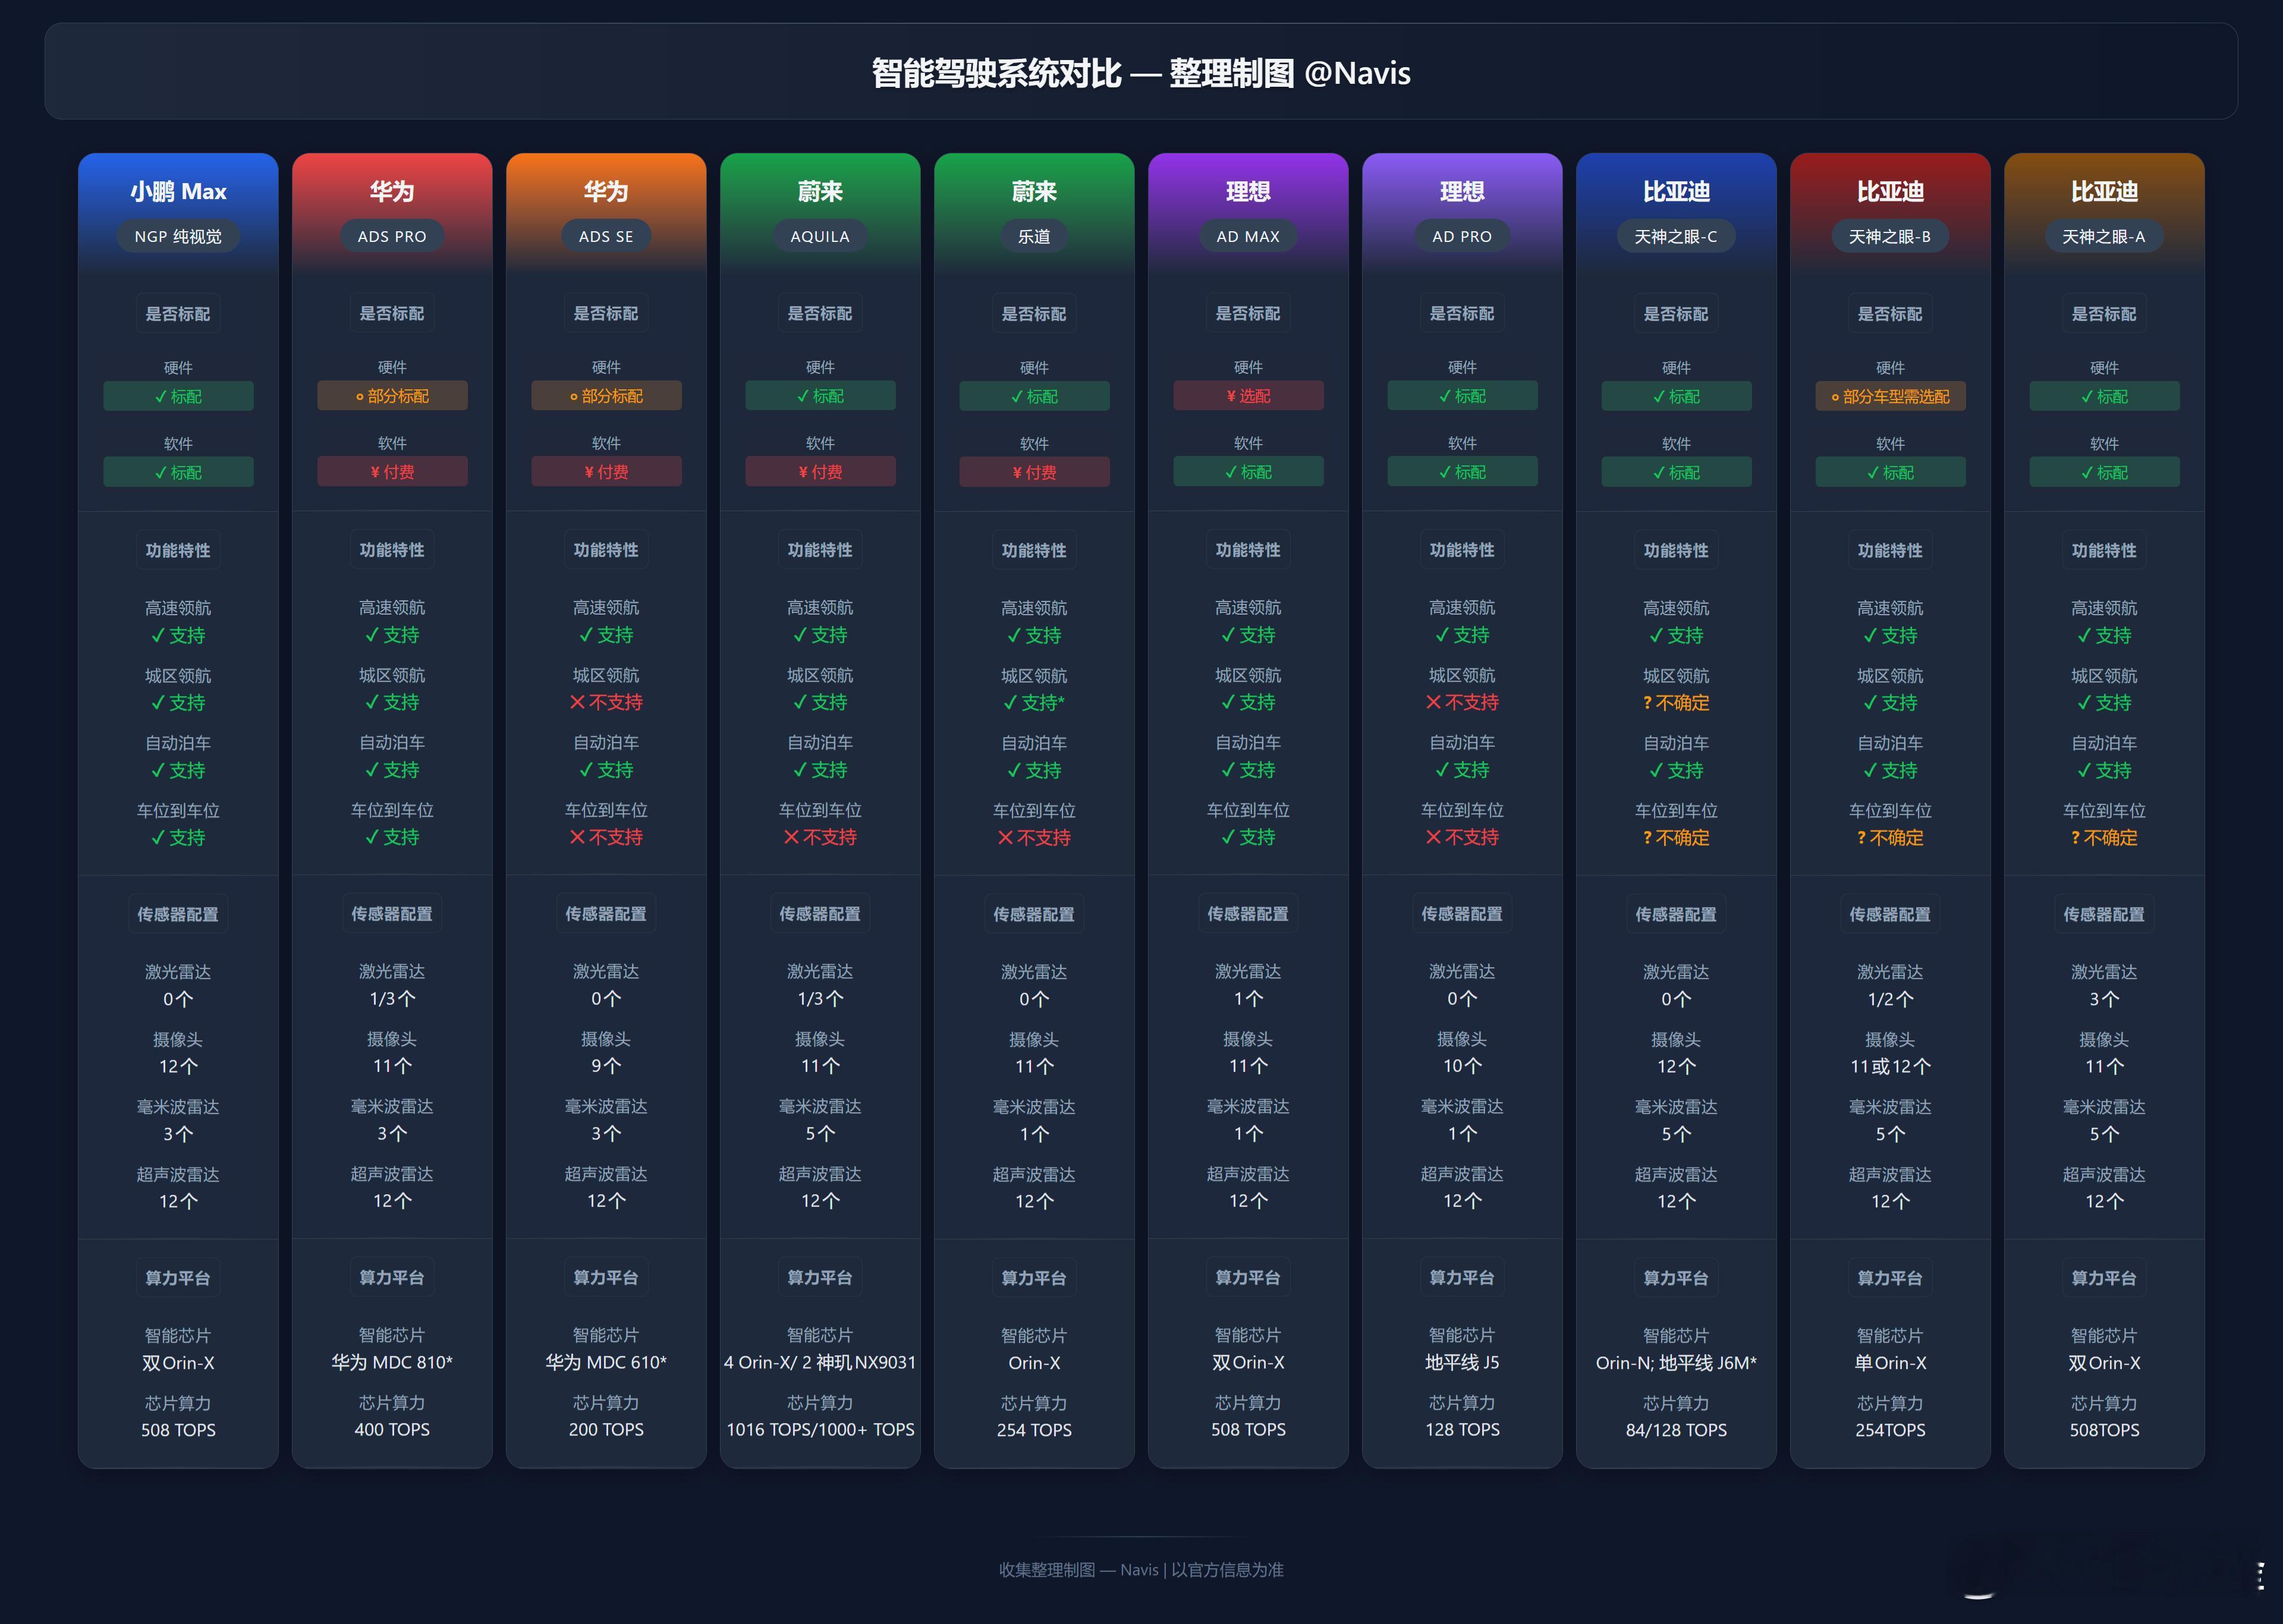
Task: Click the 天神之眼-C pill label
Action: click(x=1676, y=236)
